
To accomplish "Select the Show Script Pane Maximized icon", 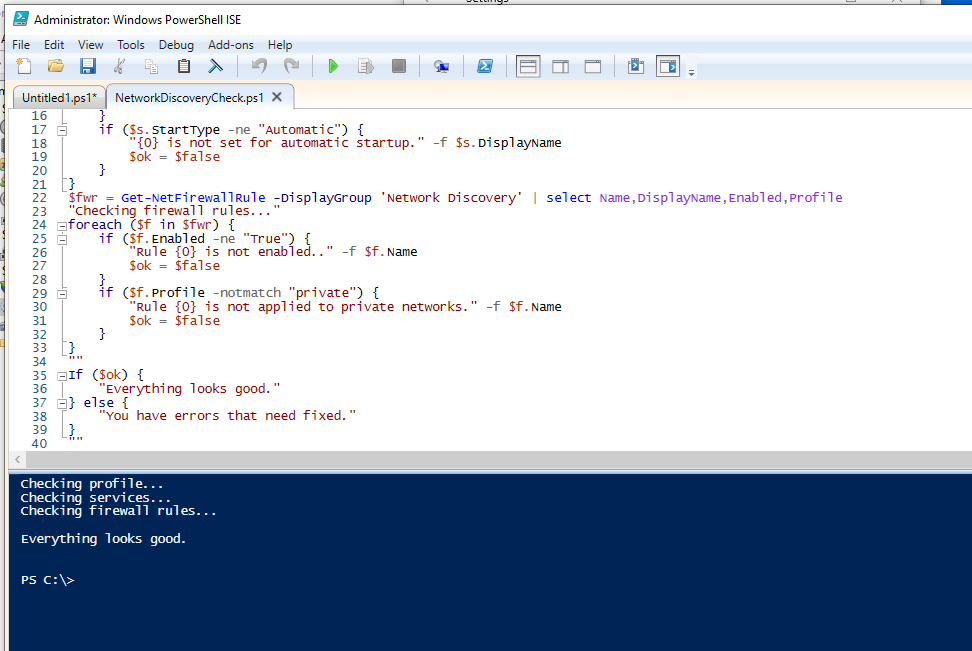I will tap(593, 66).
